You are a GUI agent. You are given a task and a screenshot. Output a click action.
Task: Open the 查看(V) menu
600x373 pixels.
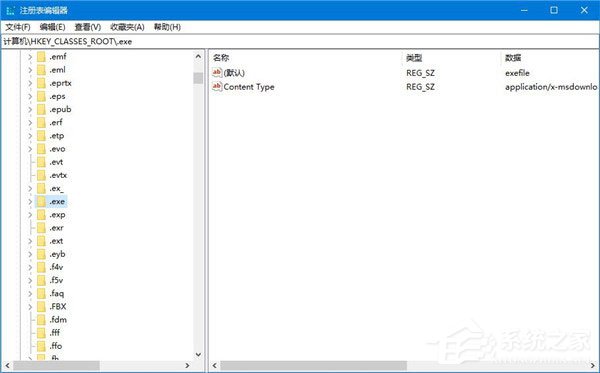[88, 27]
